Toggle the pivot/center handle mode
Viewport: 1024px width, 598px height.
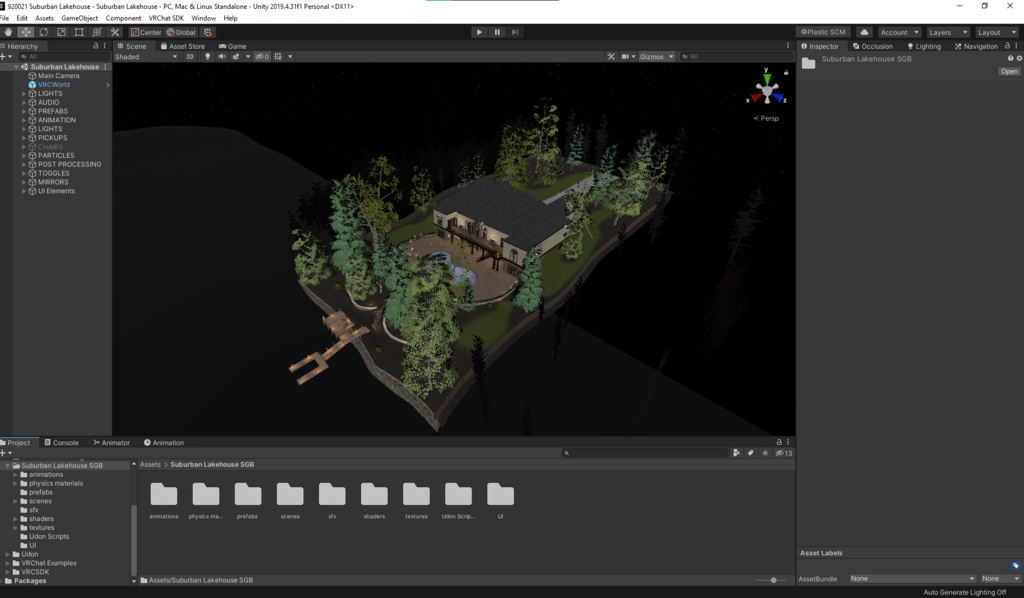coord(145,32)
